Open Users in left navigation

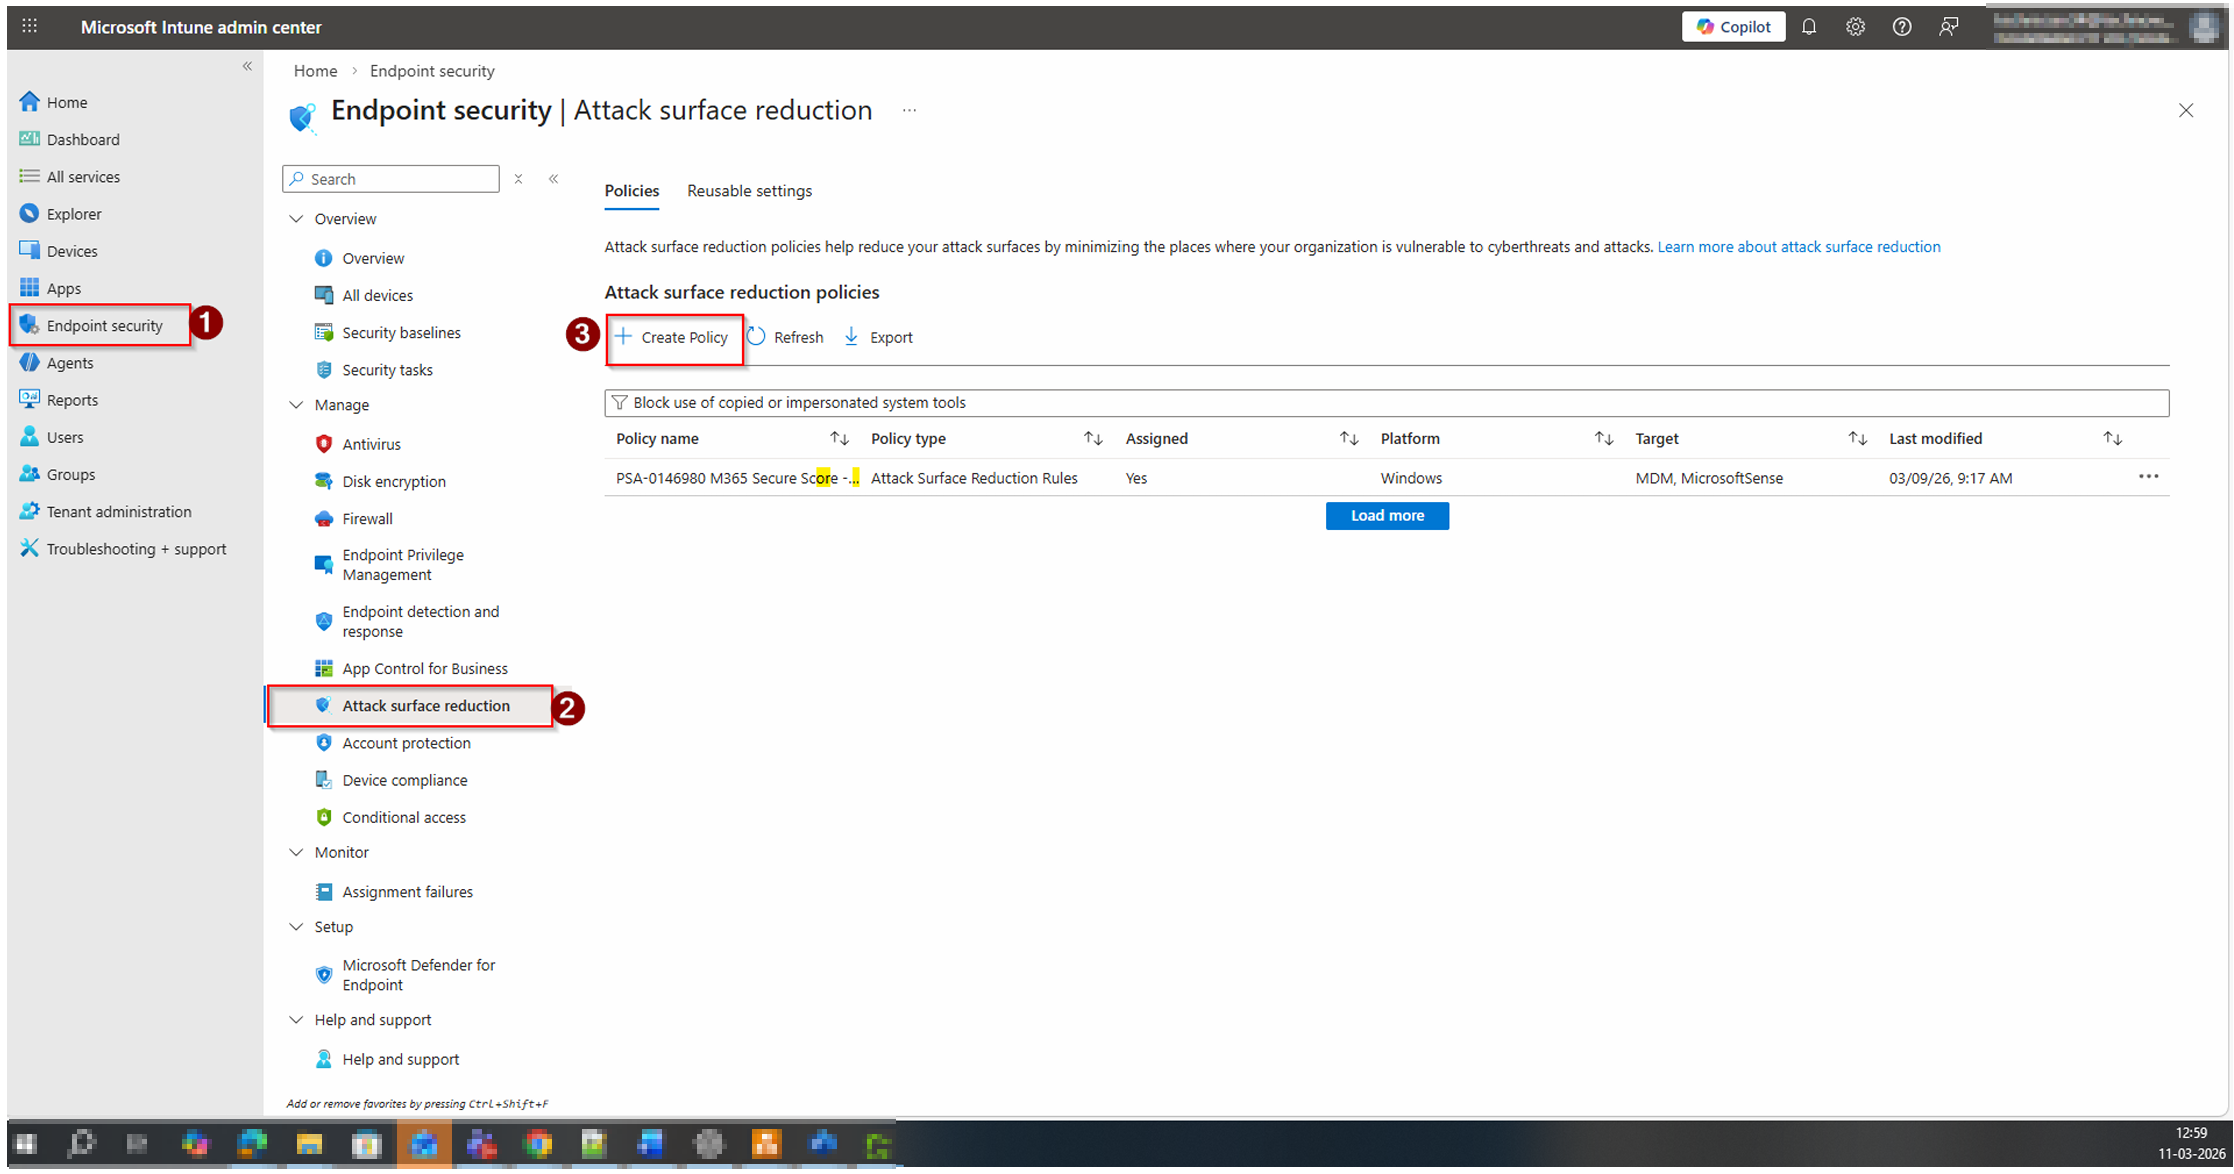point(52,436)
